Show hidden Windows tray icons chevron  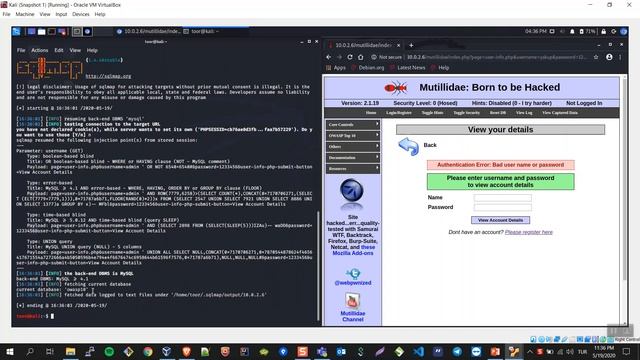click(x=530, y=351)
